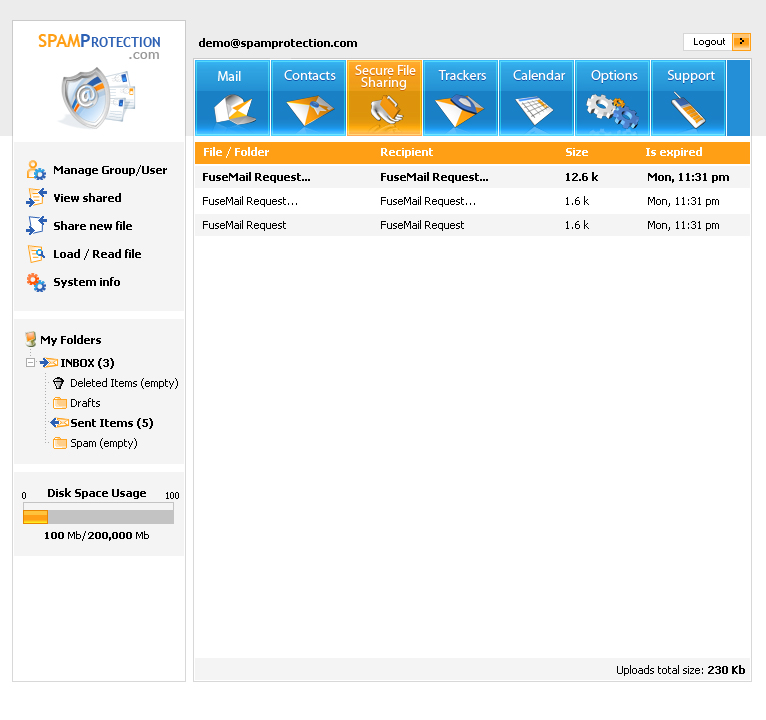766x720 pixels.
Task: Select My Folders heading
Action: 71,339
